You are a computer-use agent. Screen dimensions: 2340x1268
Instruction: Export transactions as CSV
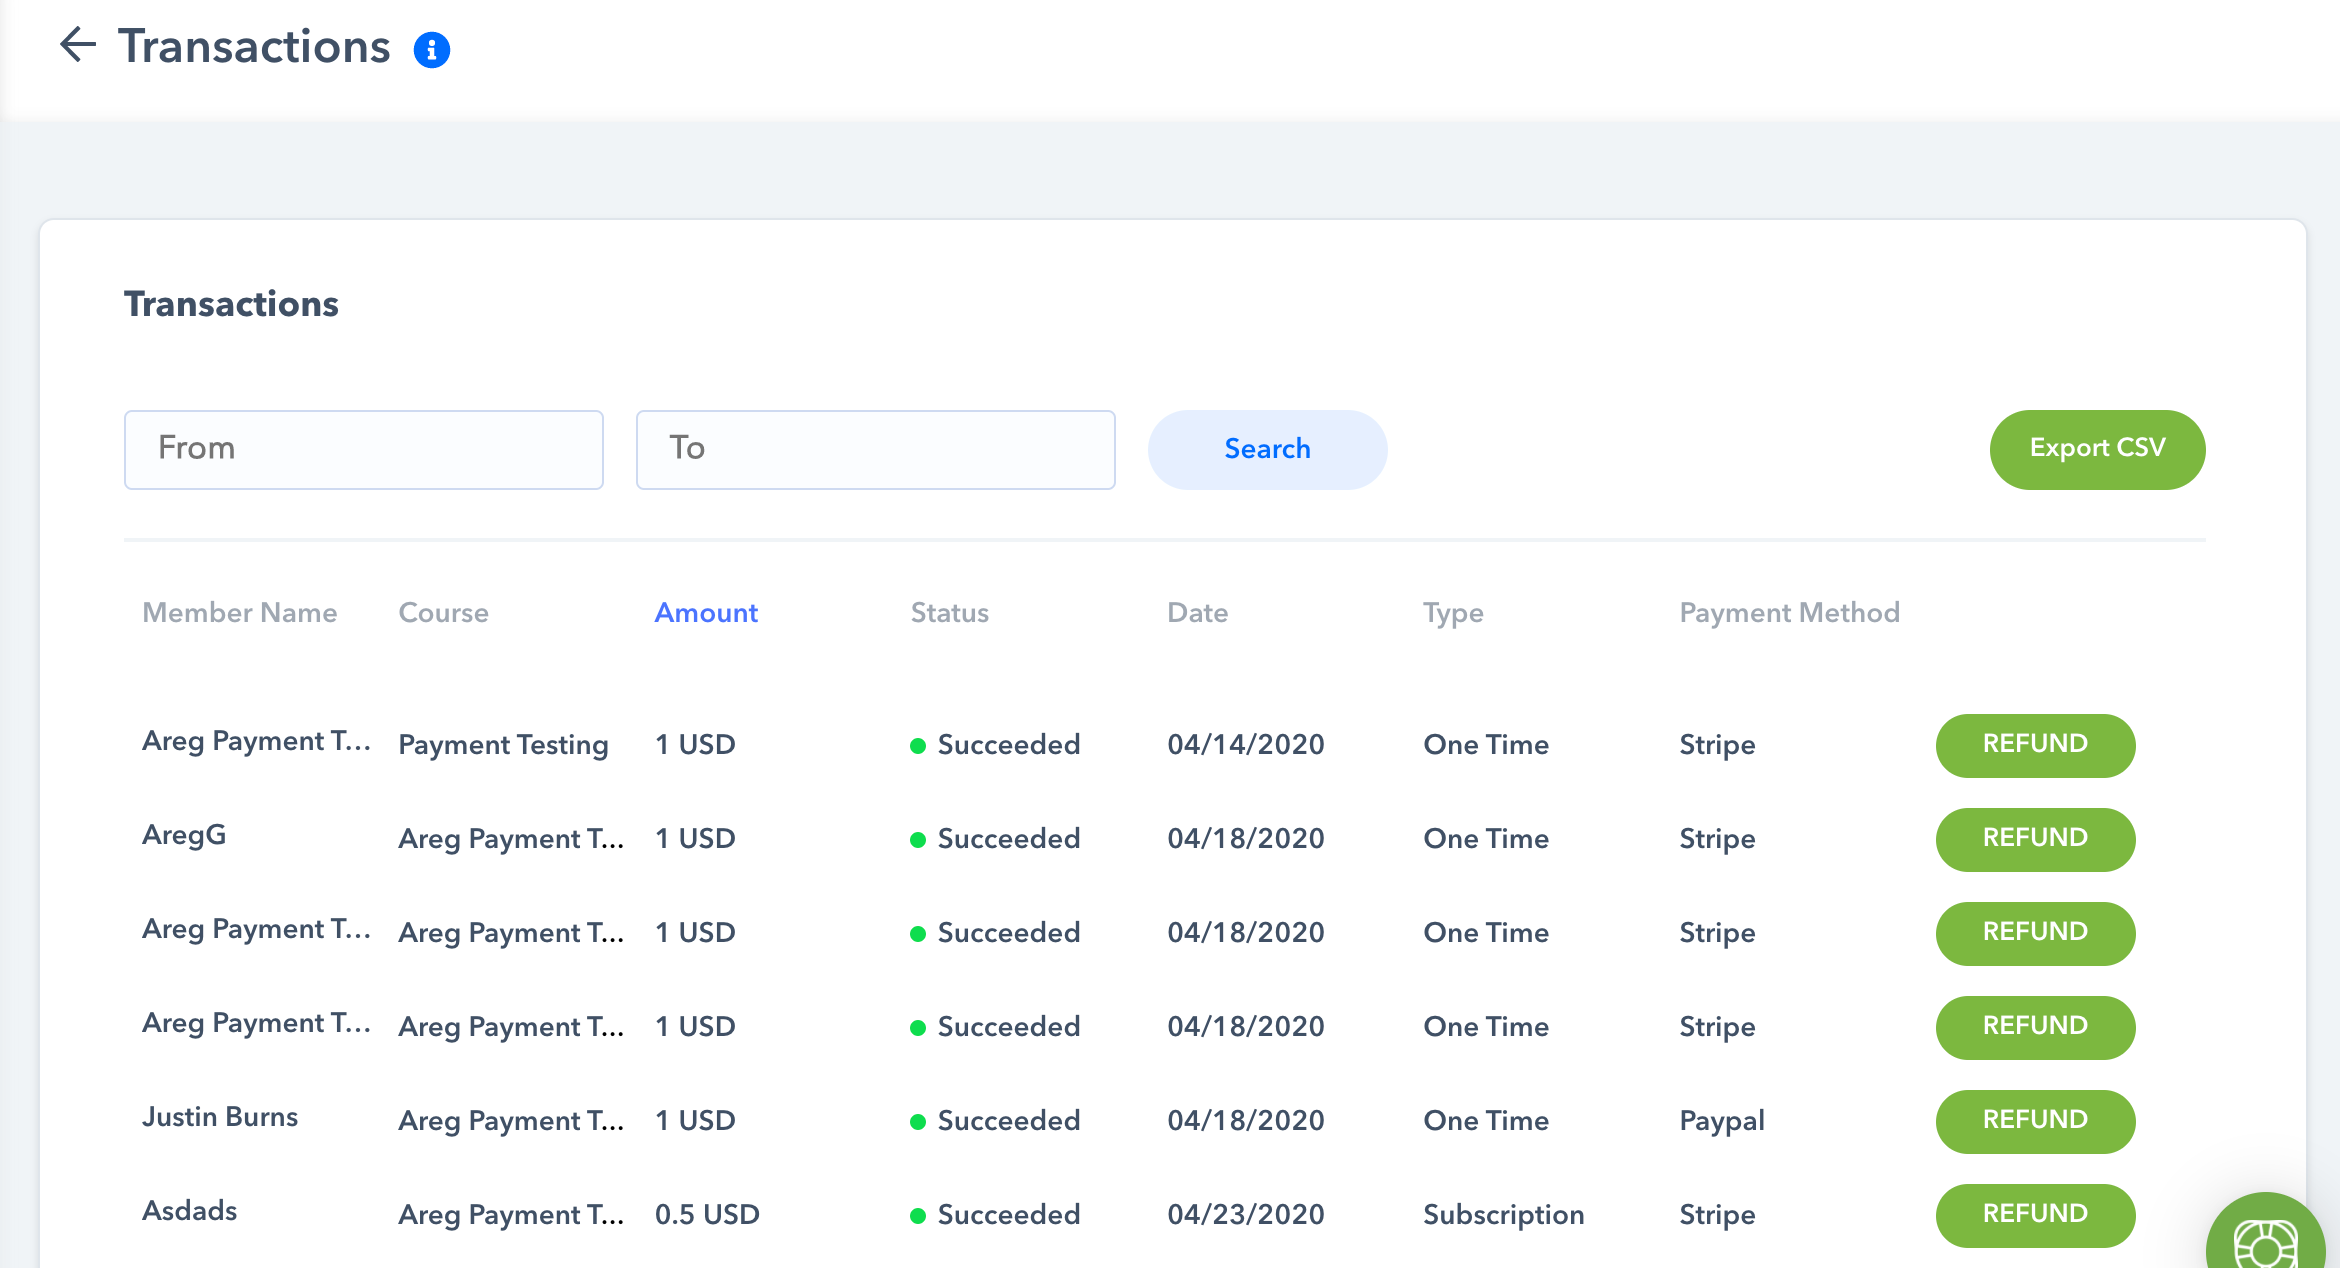pyautogui.click(x=2097, y=449)
